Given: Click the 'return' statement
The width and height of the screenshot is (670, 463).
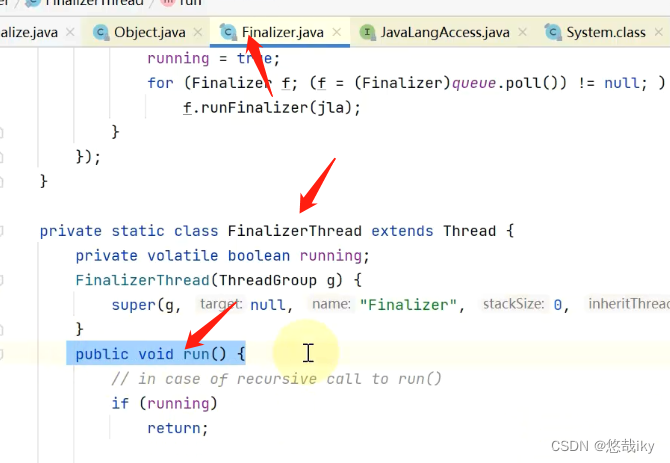Looking at the screenshot, I should (x=173, y=429).
